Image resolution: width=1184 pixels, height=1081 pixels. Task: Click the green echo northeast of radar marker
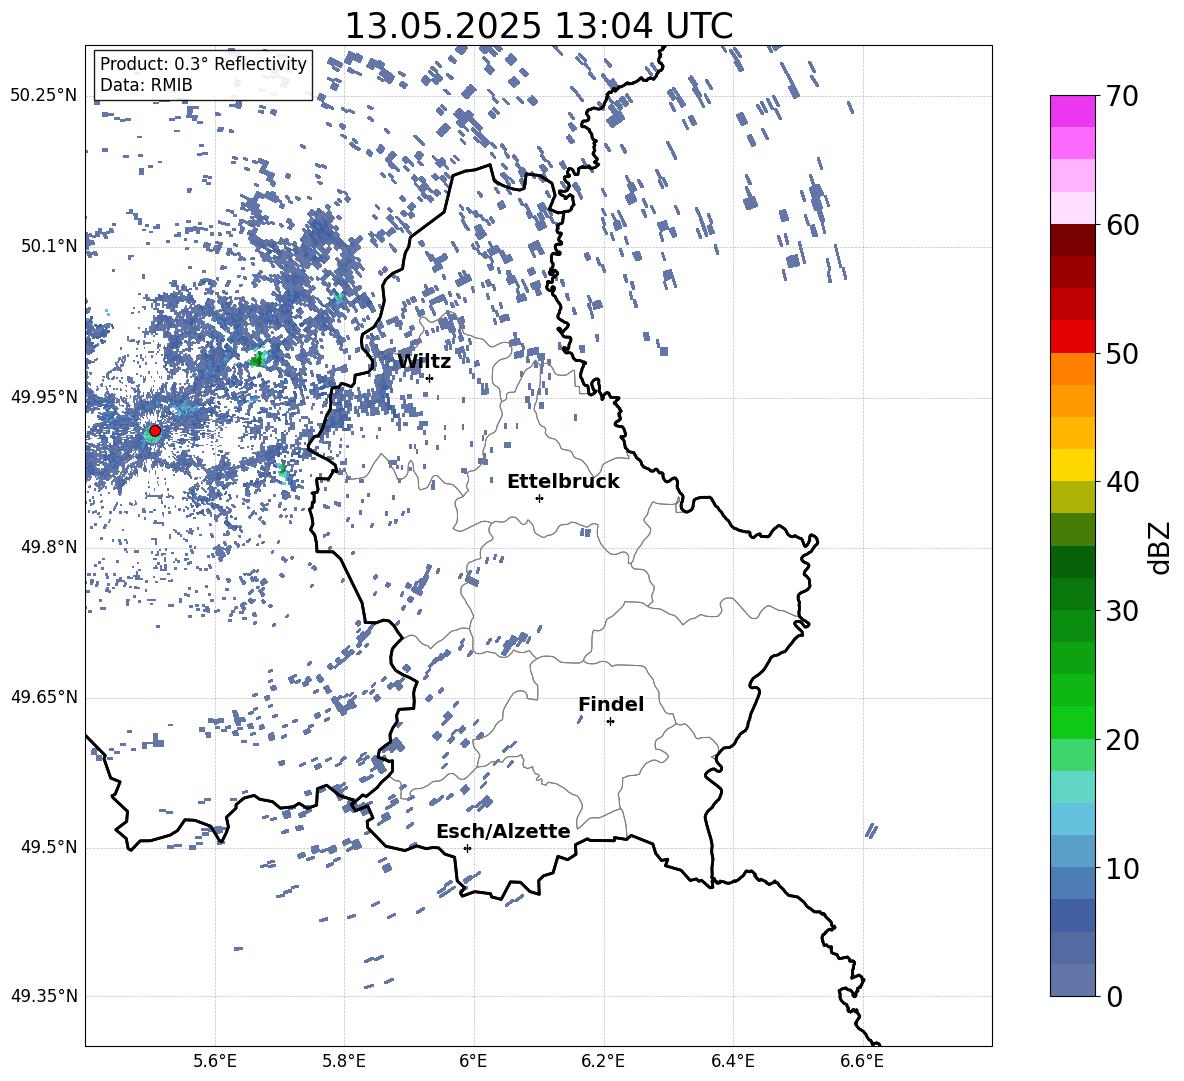[258, 359]
